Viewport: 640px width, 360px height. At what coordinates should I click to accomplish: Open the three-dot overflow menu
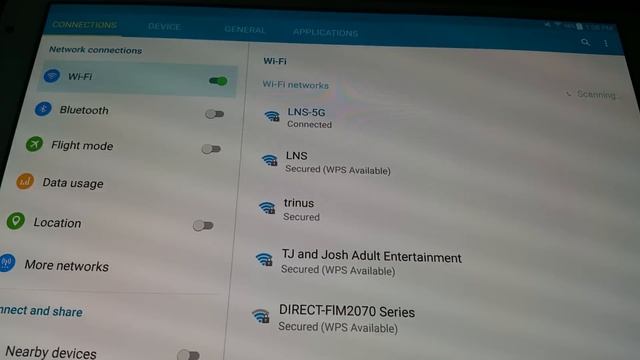coord(606,43)
